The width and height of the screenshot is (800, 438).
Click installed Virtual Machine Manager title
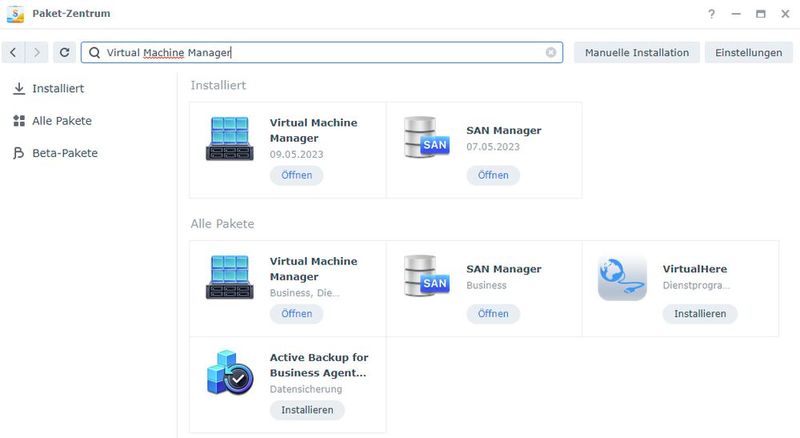[x=313, y=130]
